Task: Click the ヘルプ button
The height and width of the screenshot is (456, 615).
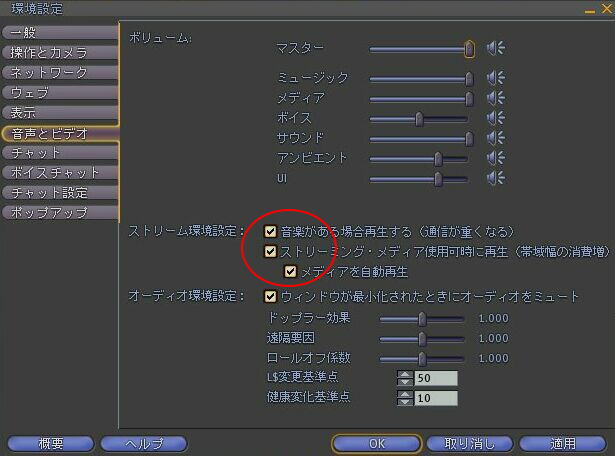Action: pos(144,444)
